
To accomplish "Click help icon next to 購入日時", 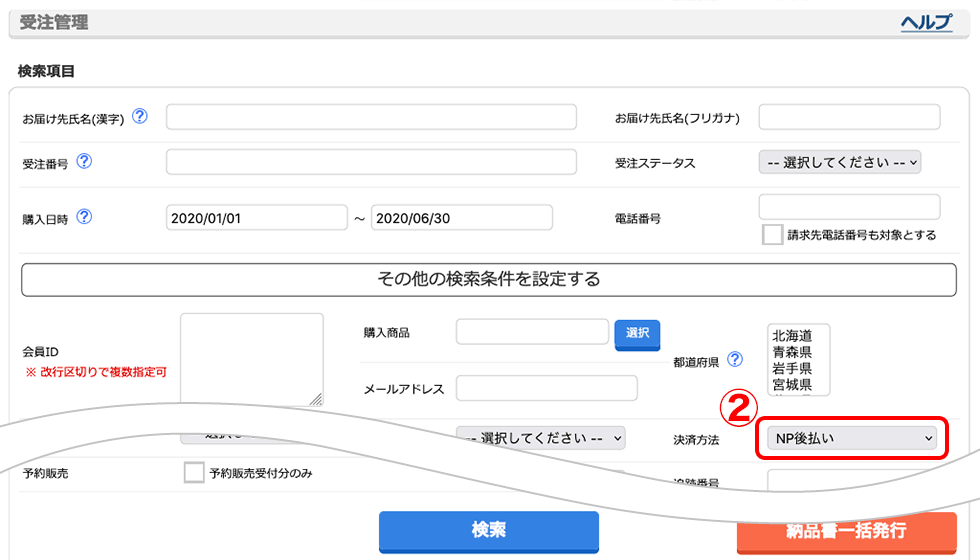I will [x=84, y=217].
